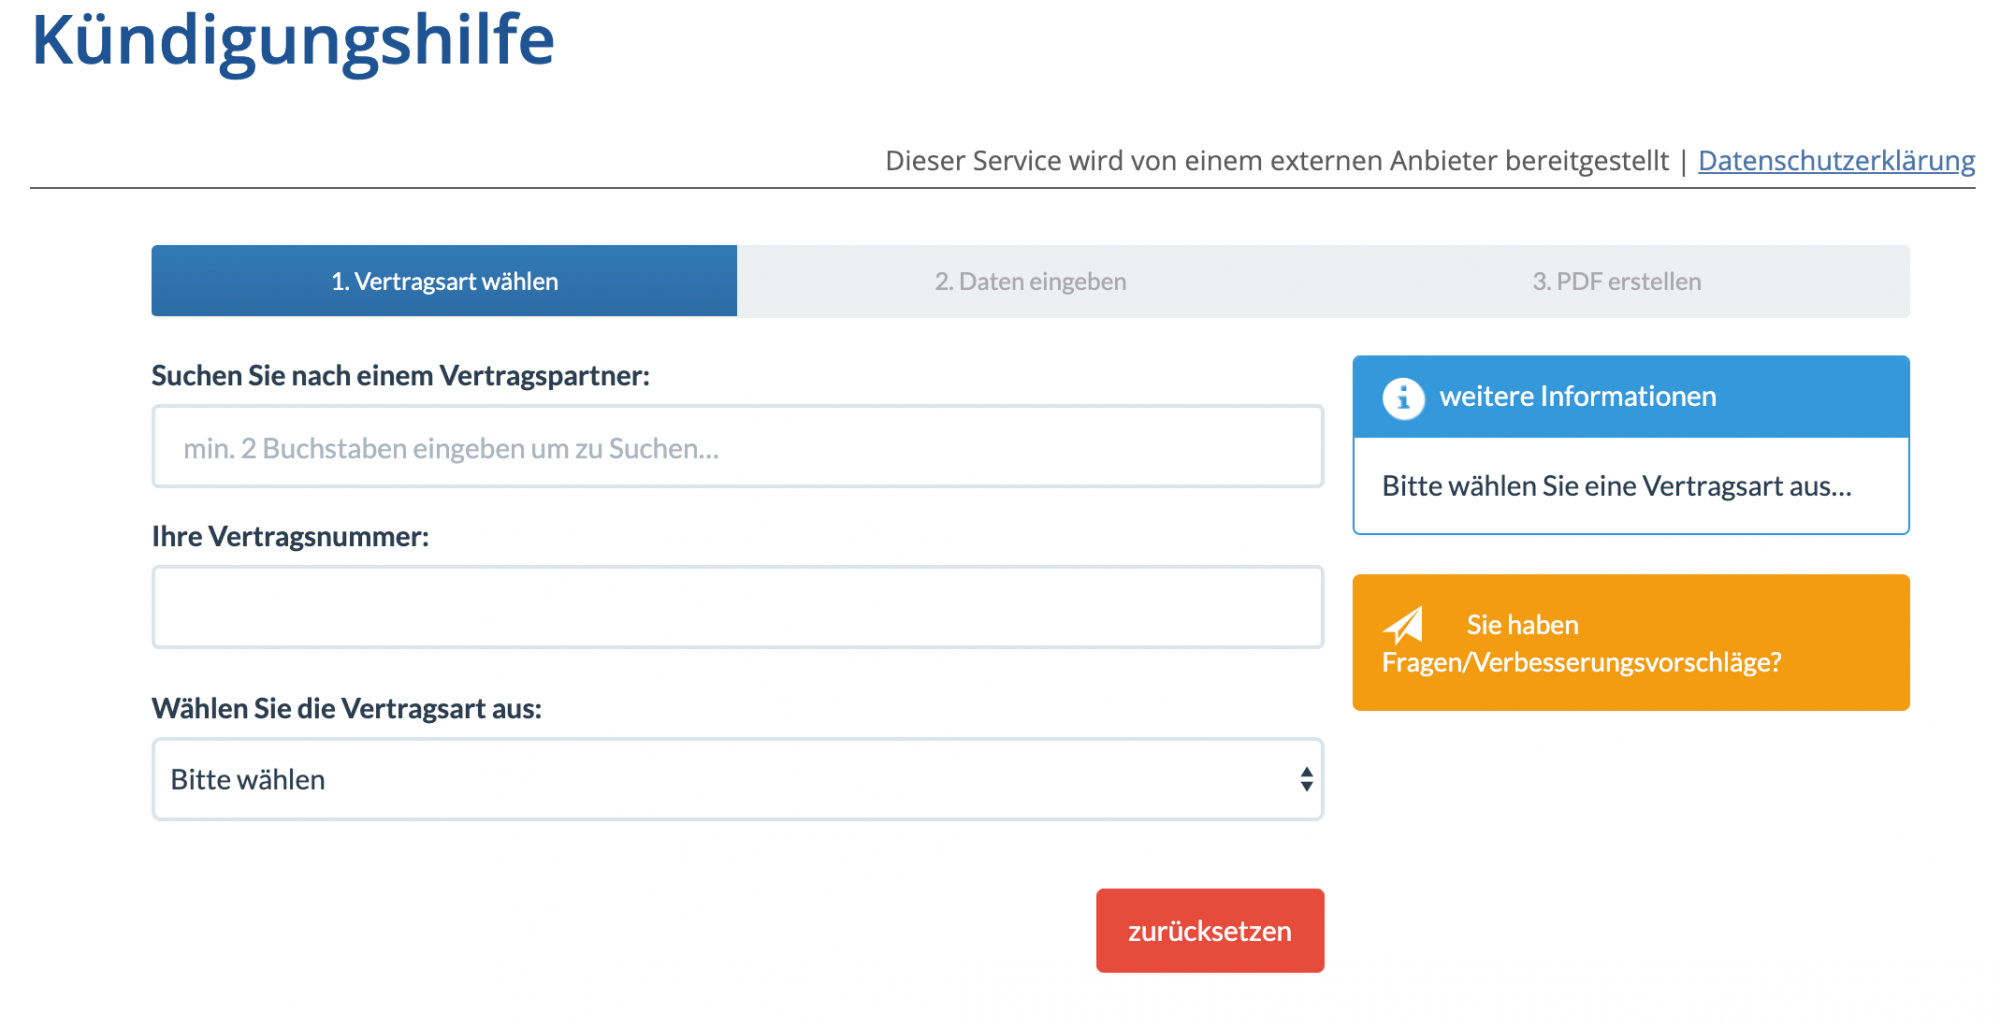This screenshot has height=1027, width=2000.
Task: Click the Kündigungshilfe page heading
Action: [293, 40]
